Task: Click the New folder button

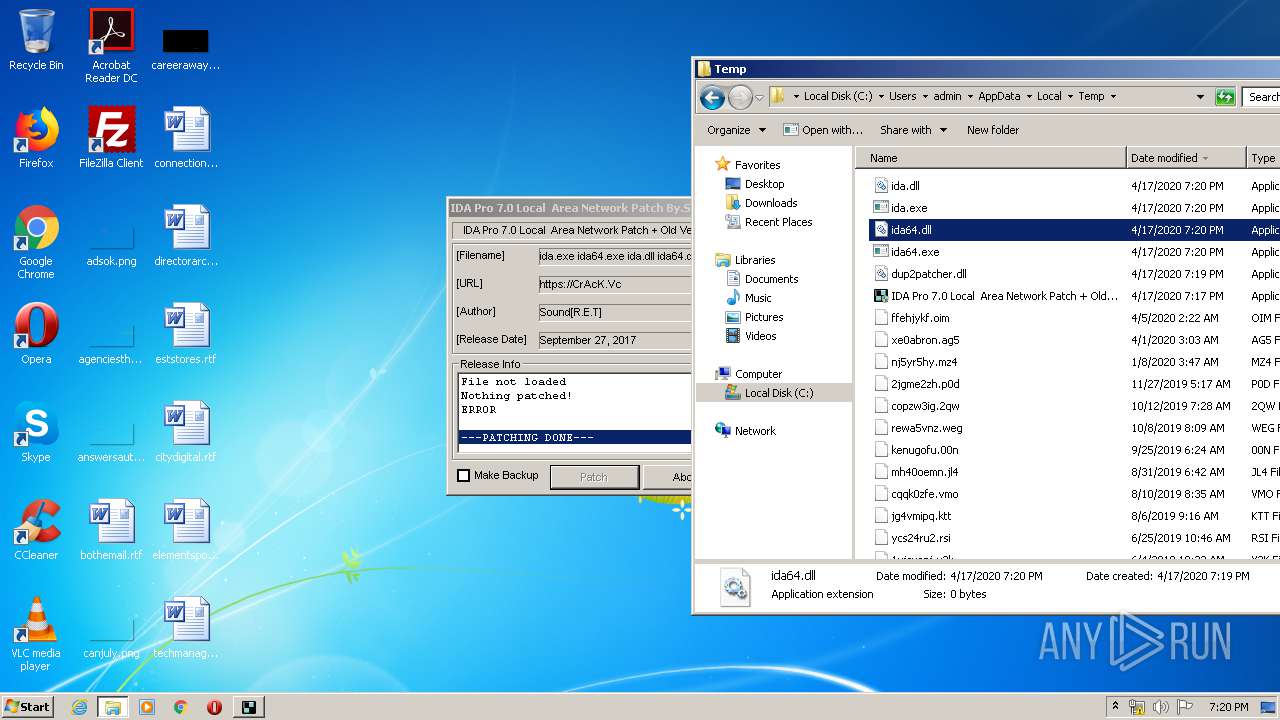Action: pyautogui.click(x=992, y=130)
